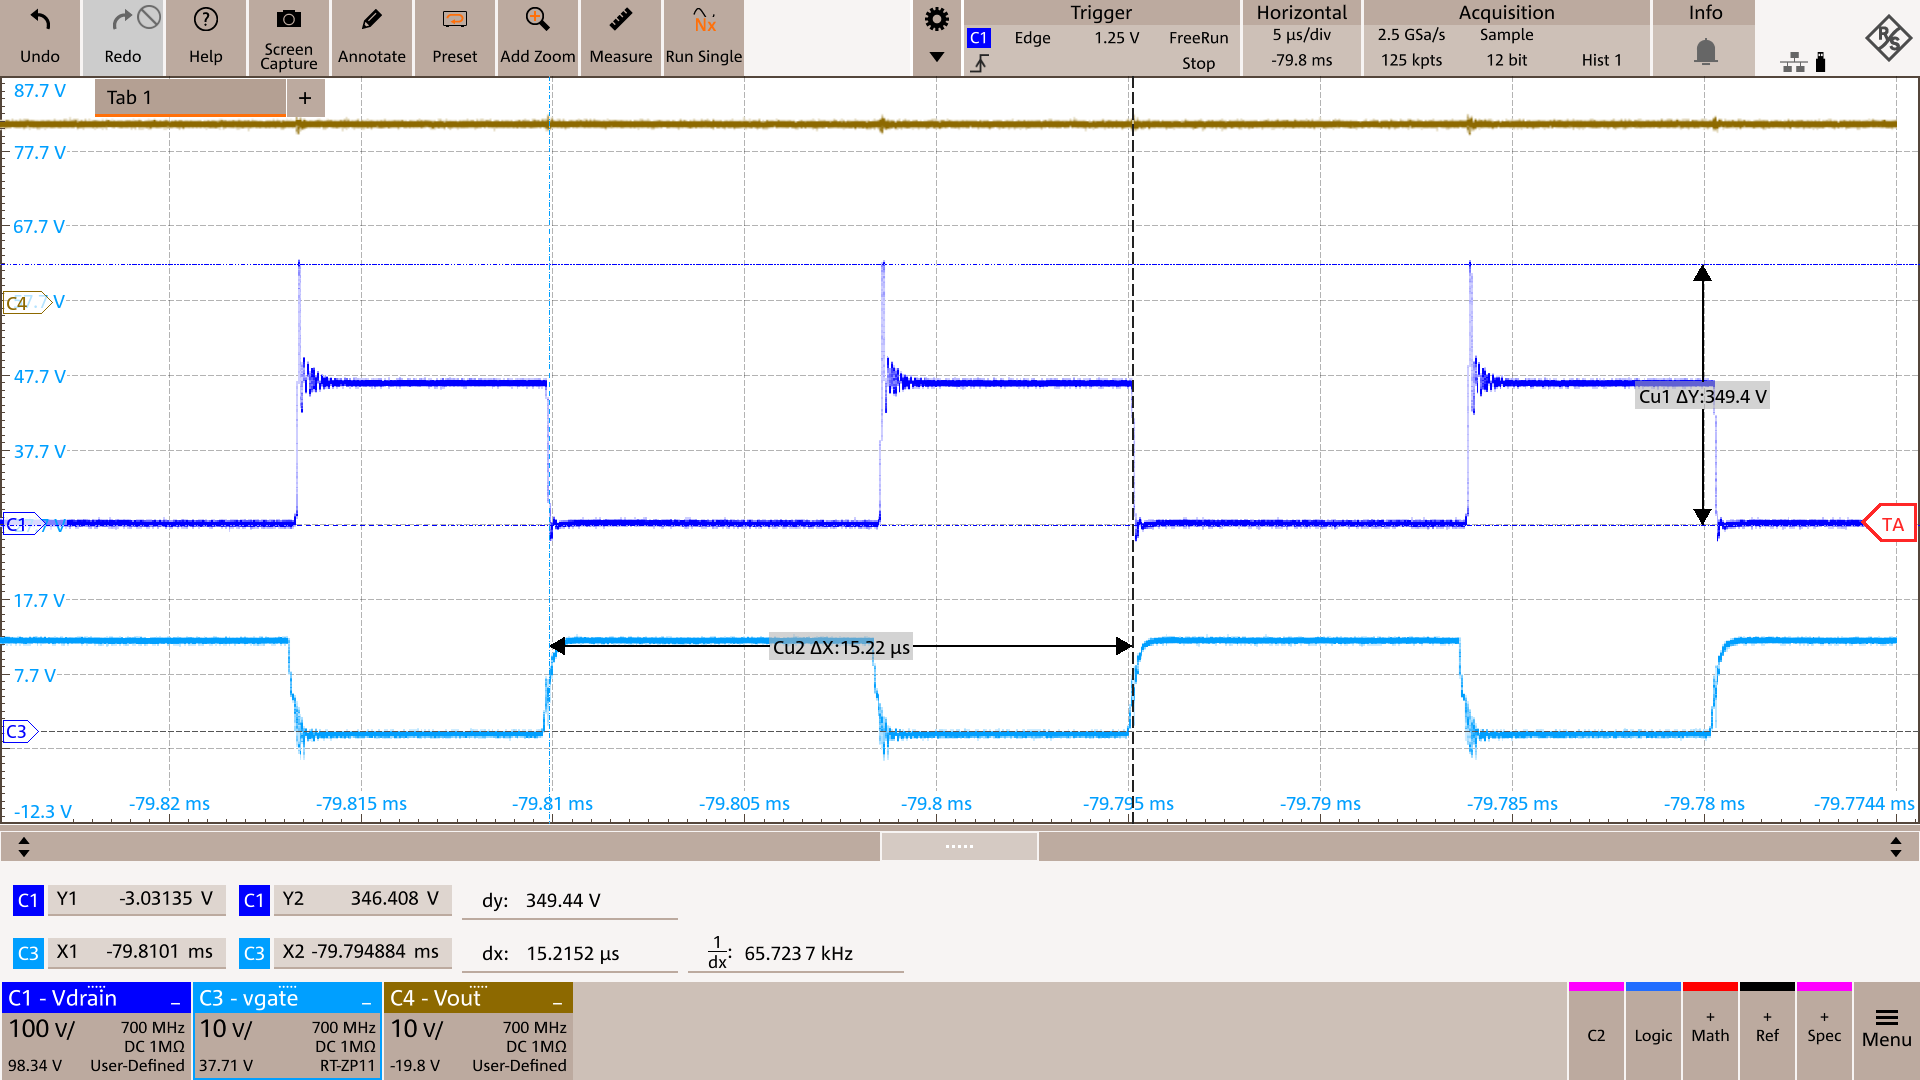This screenshot has width=1920, height=1080.
Task: Switch to Tab 1
Action: coord(188,97)
